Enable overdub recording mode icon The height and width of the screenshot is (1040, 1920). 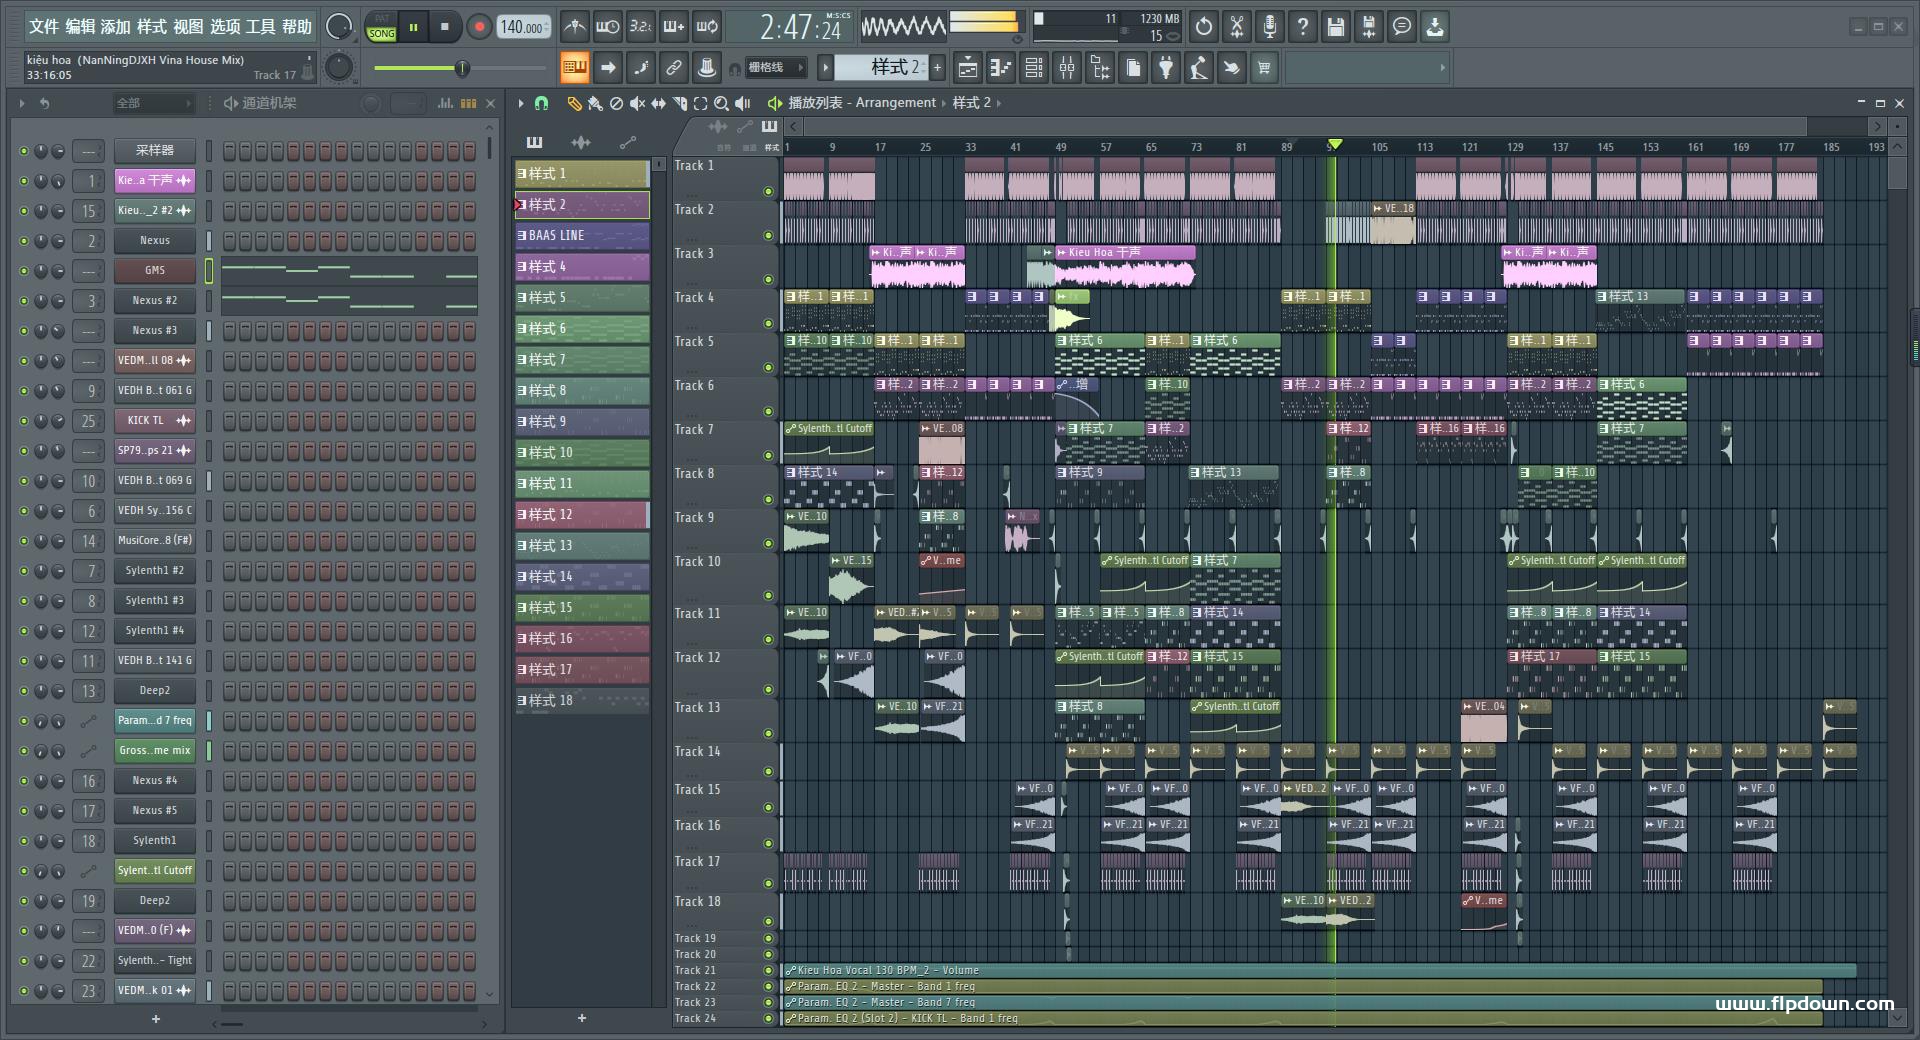(674, 27)
